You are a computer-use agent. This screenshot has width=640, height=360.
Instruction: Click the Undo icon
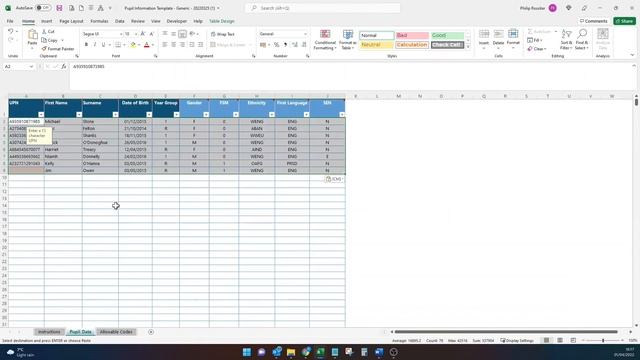(x=11, y=31)
